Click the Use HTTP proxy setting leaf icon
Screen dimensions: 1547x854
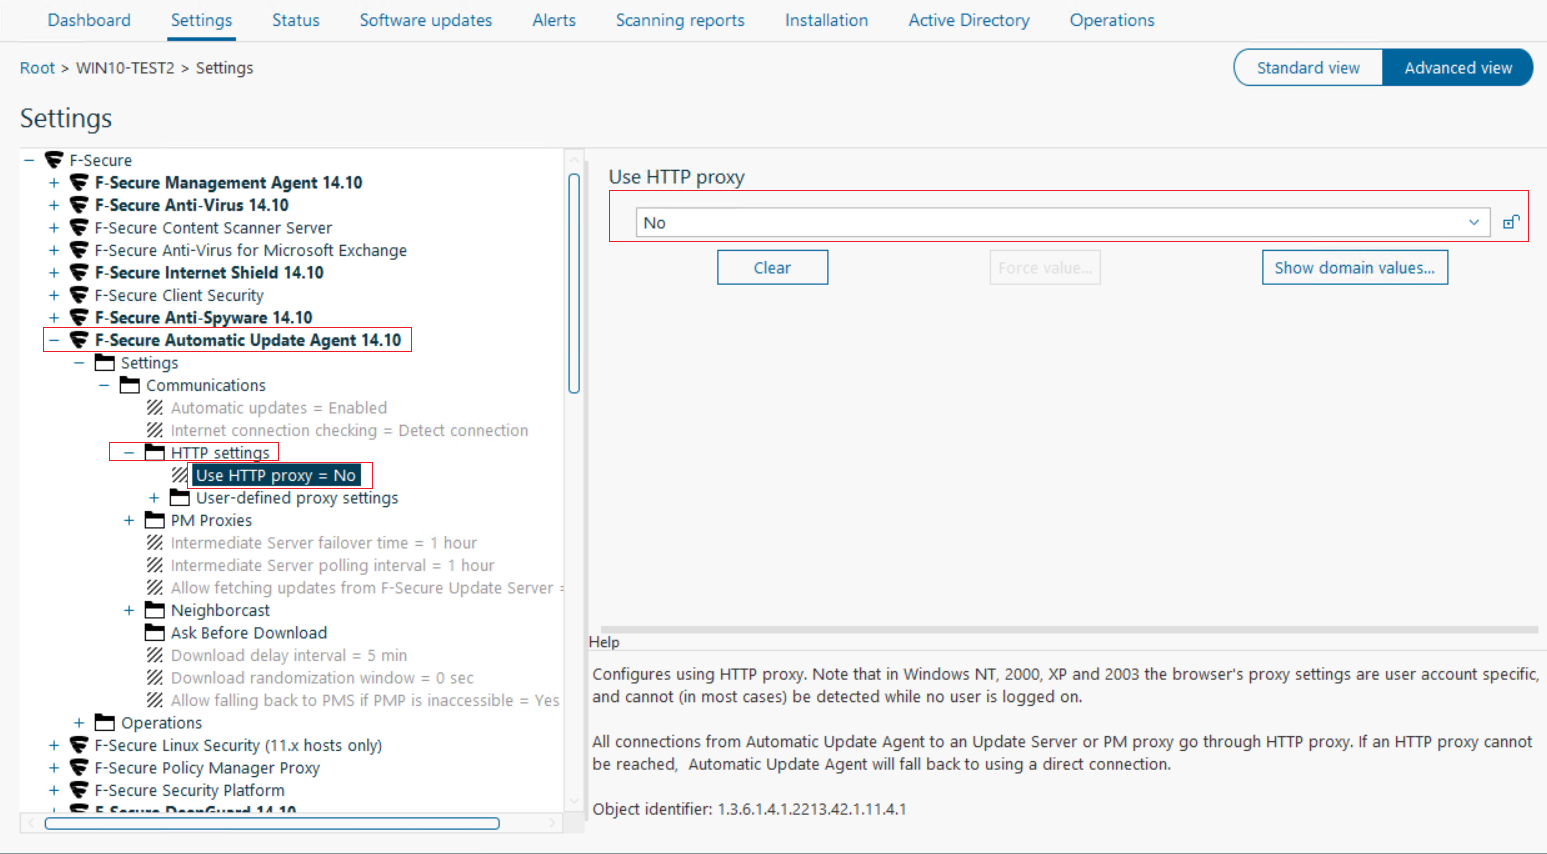click(x=180, y=475)
